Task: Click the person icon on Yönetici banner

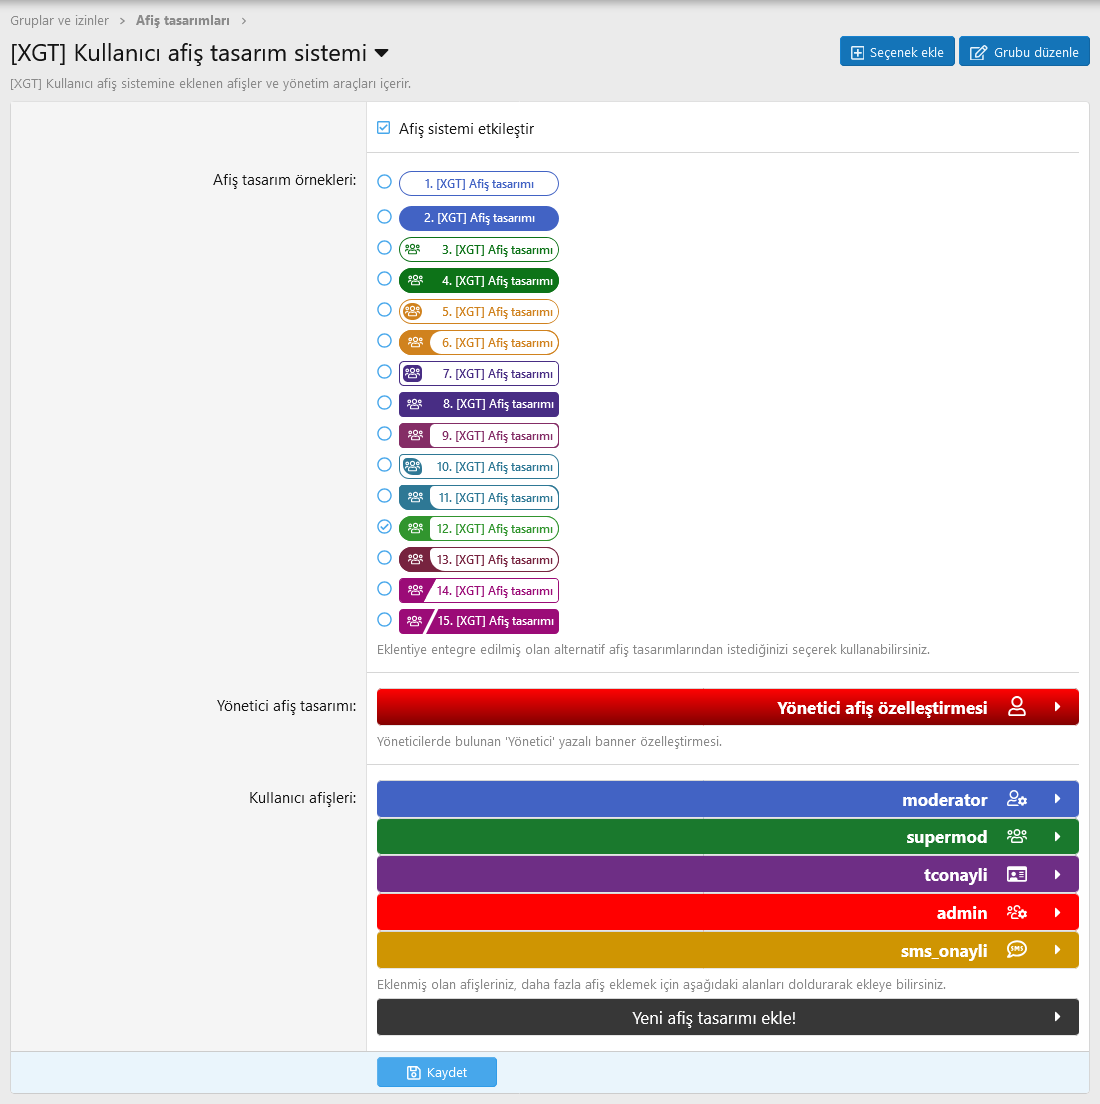Action: pos(1017,707)
